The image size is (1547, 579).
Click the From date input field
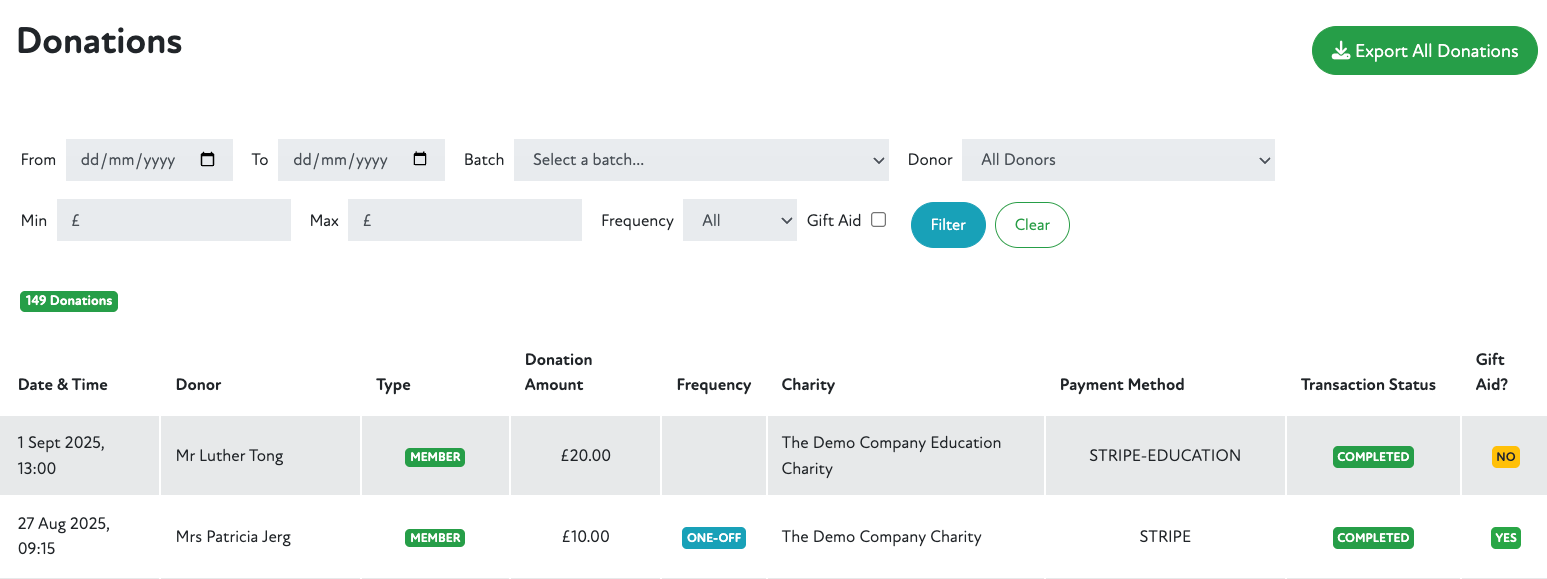[x=135, y=160]
